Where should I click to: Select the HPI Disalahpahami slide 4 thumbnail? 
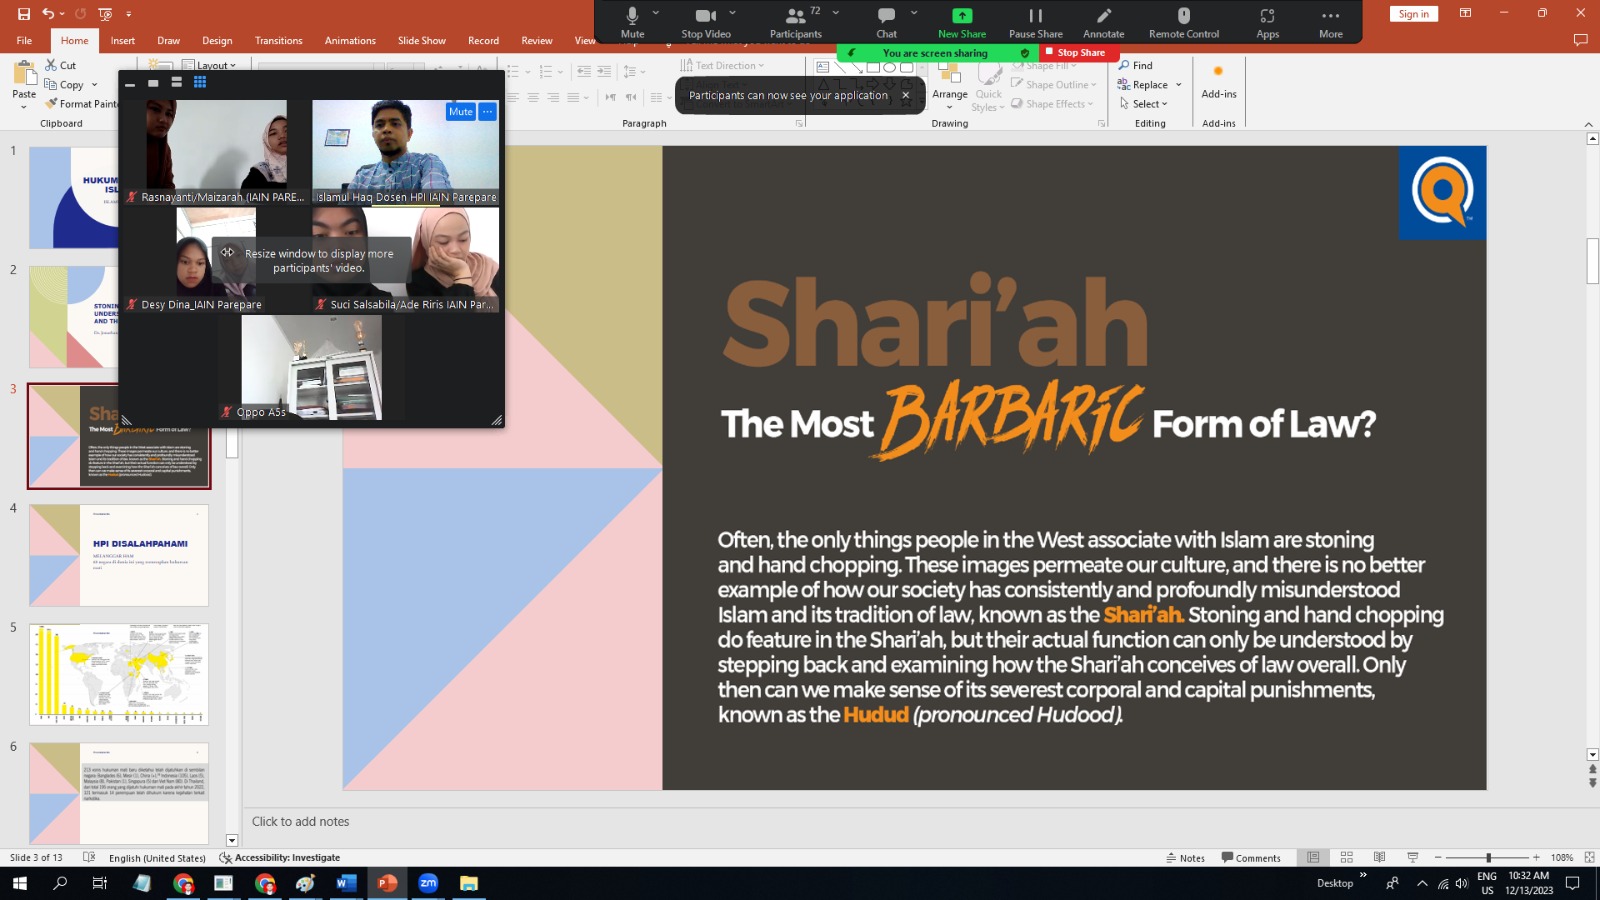tap(119, 555)
